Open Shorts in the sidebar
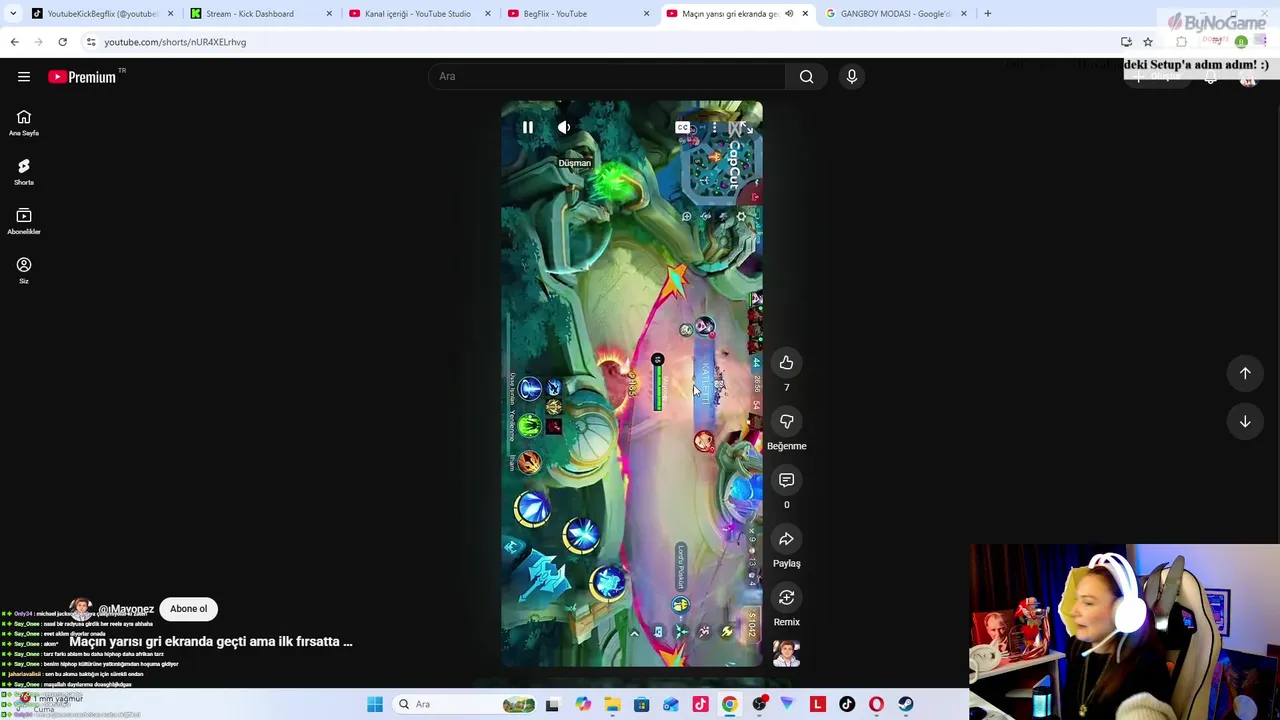Screen dimensions: 1280x720 click(24, 172)
